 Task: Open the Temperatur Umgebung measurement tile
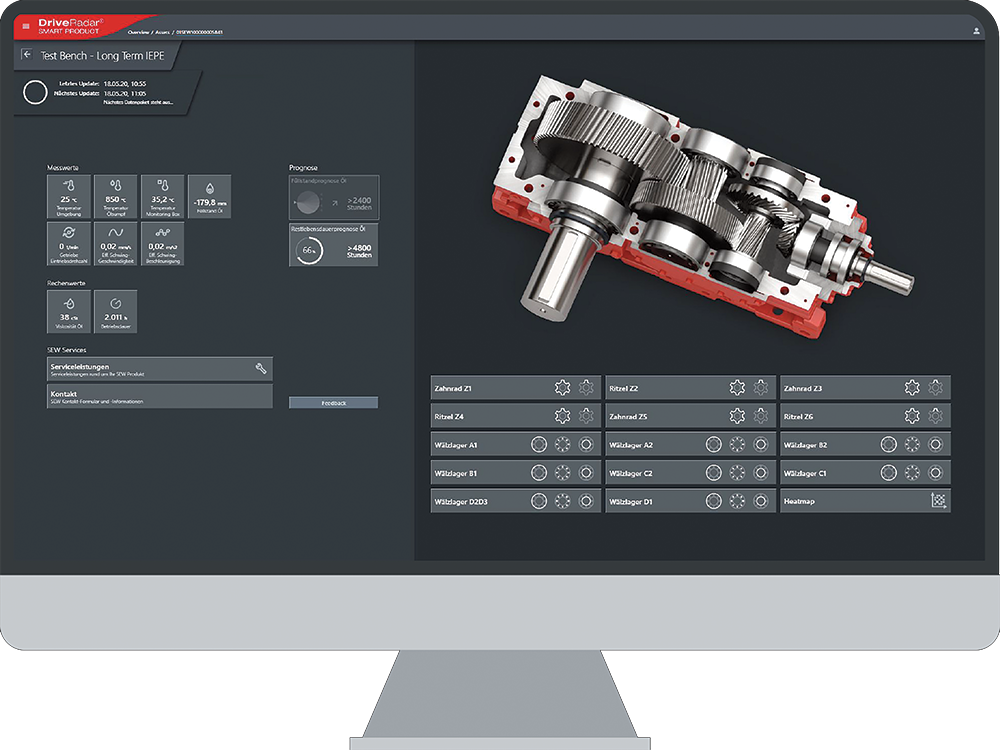point(68,197)
